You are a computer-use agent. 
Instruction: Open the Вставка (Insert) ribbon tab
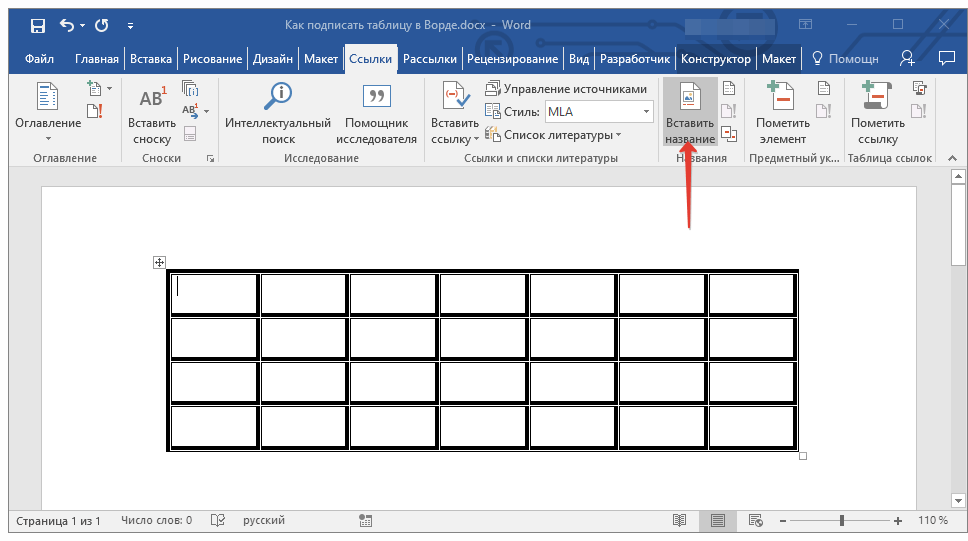151,59
